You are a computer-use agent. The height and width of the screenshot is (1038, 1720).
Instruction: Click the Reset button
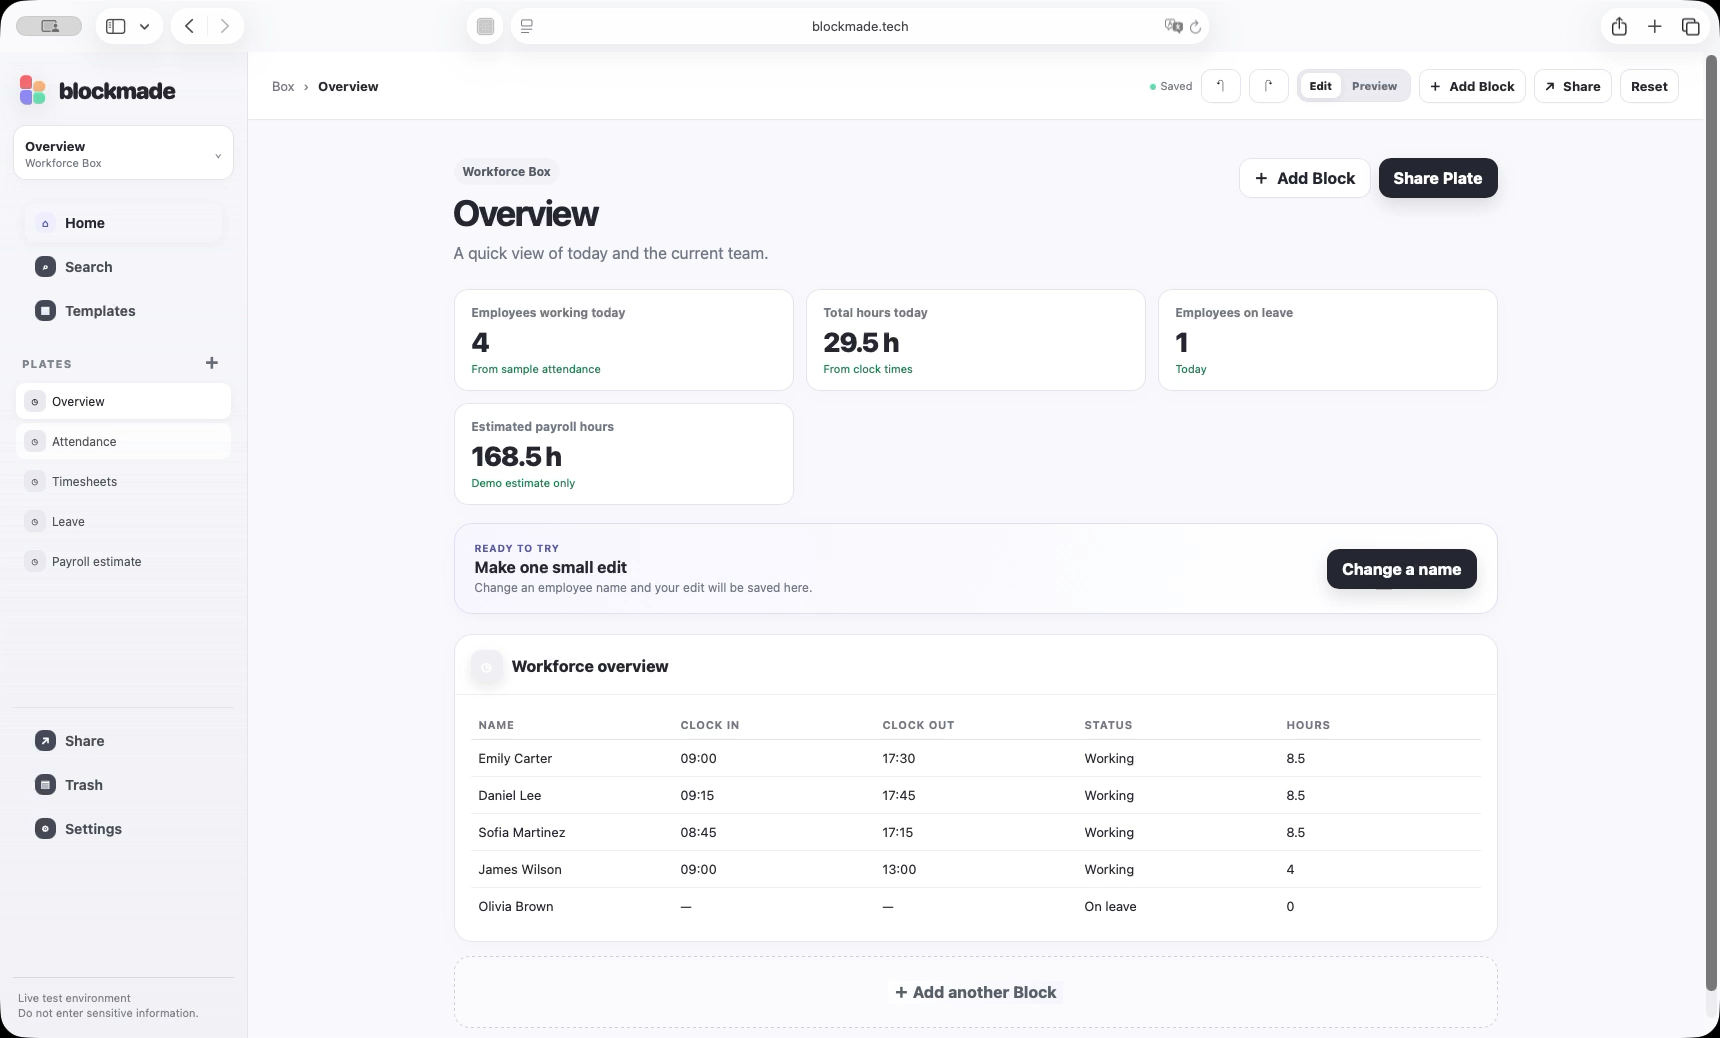(x=1649, y=86)
